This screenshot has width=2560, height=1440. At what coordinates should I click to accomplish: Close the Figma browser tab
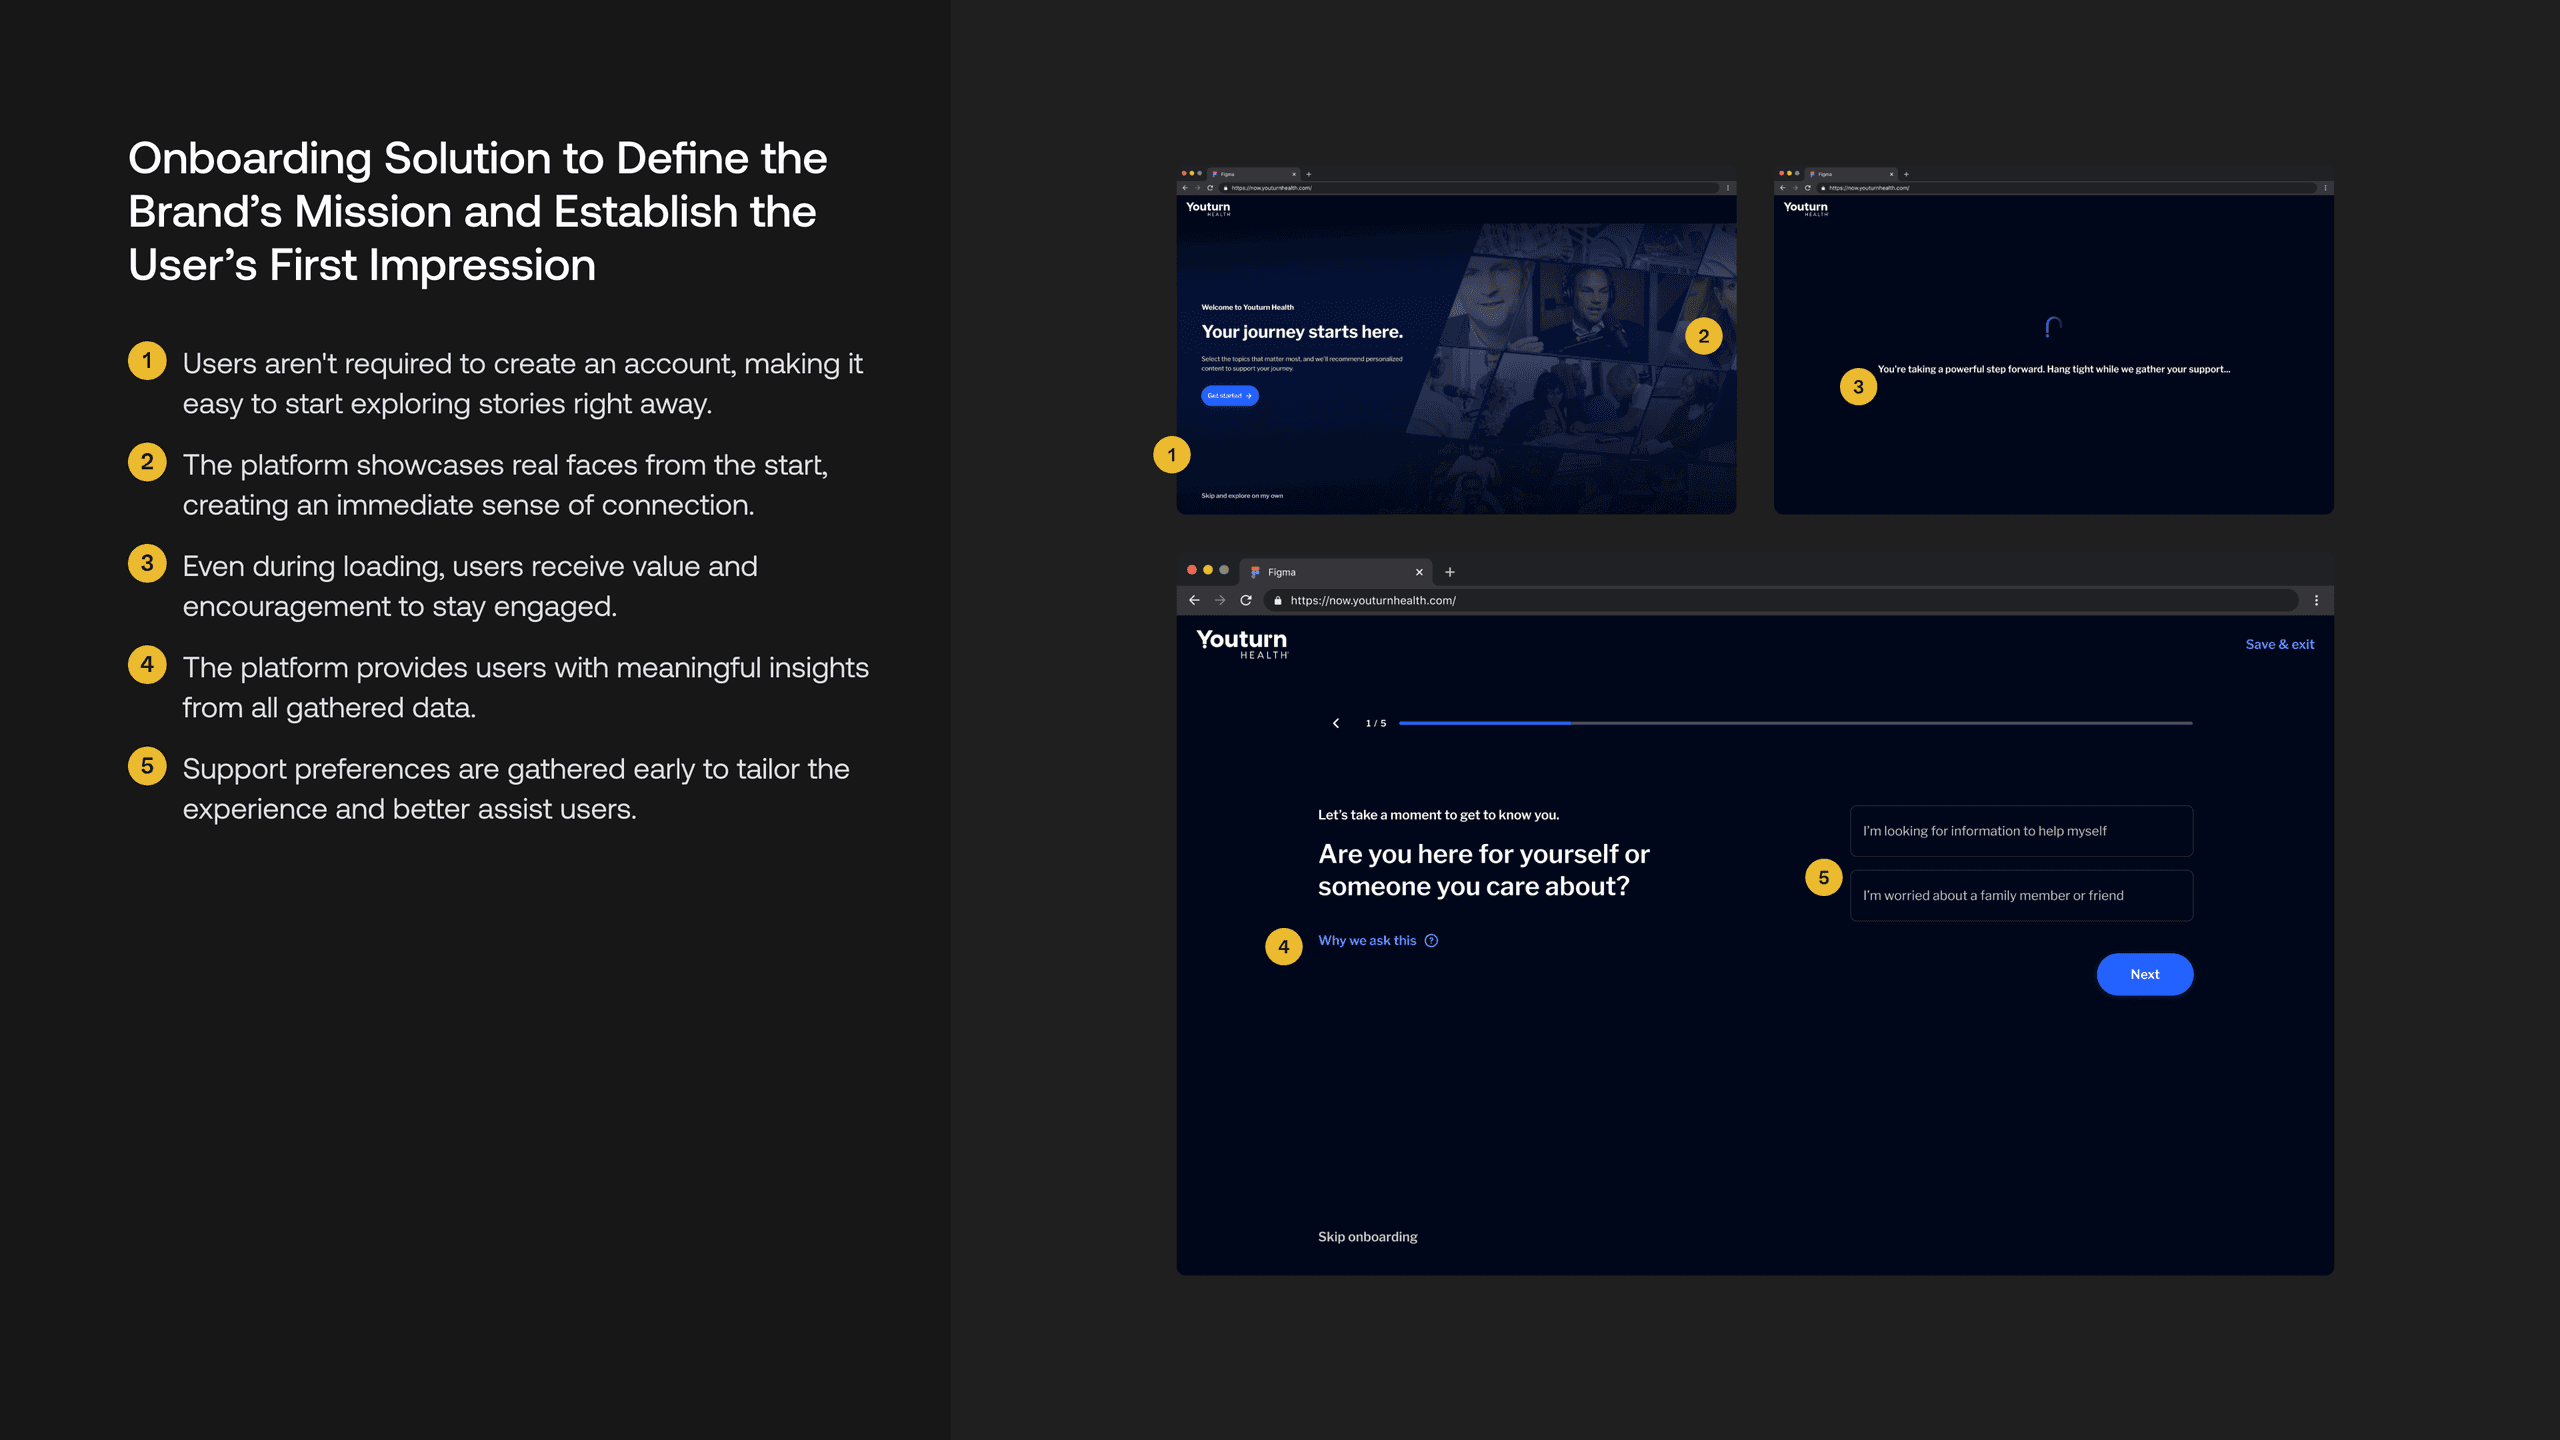1419,572
